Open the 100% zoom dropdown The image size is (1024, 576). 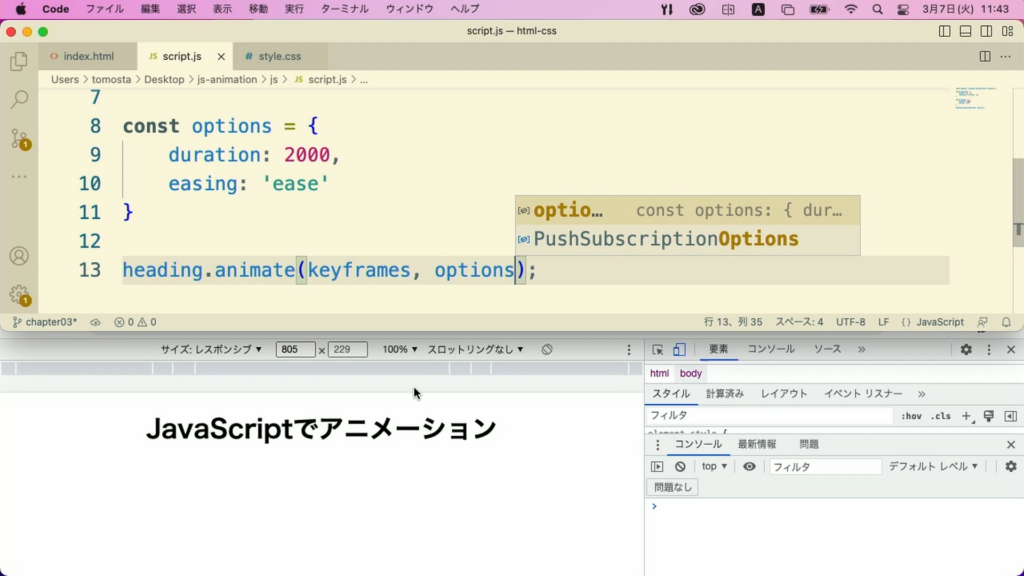400,349
